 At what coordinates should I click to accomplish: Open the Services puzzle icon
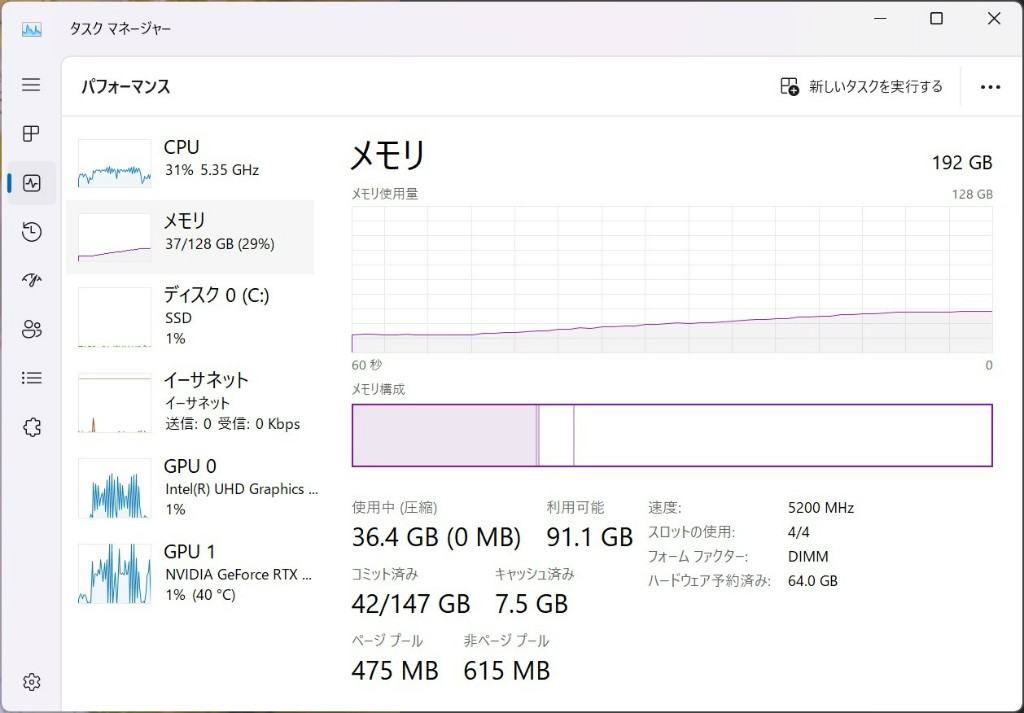click(x=31, y=427)
